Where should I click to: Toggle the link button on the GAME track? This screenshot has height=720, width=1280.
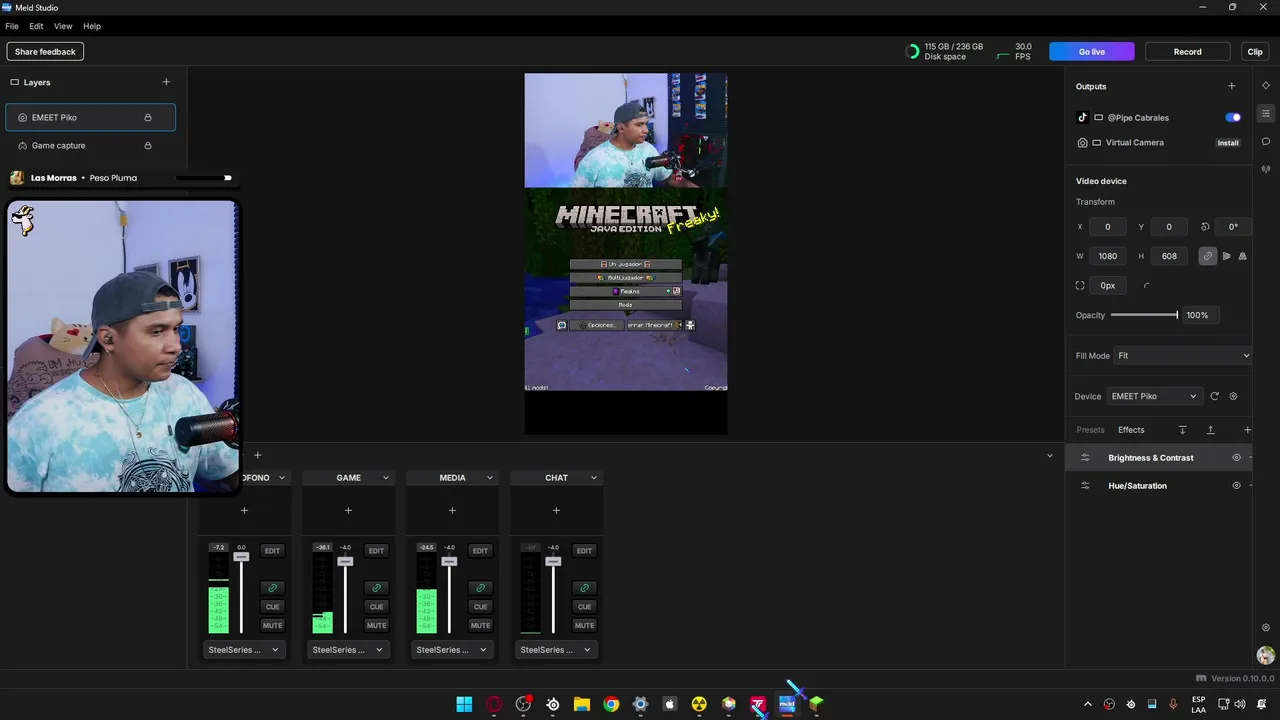point(376,588)
